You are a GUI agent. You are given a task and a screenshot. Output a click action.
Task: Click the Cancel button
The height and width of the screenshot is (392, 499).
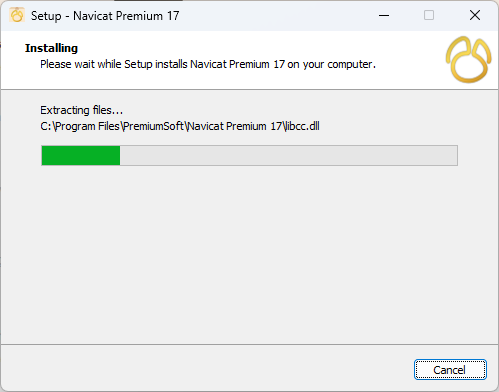[x=450, y=369]
